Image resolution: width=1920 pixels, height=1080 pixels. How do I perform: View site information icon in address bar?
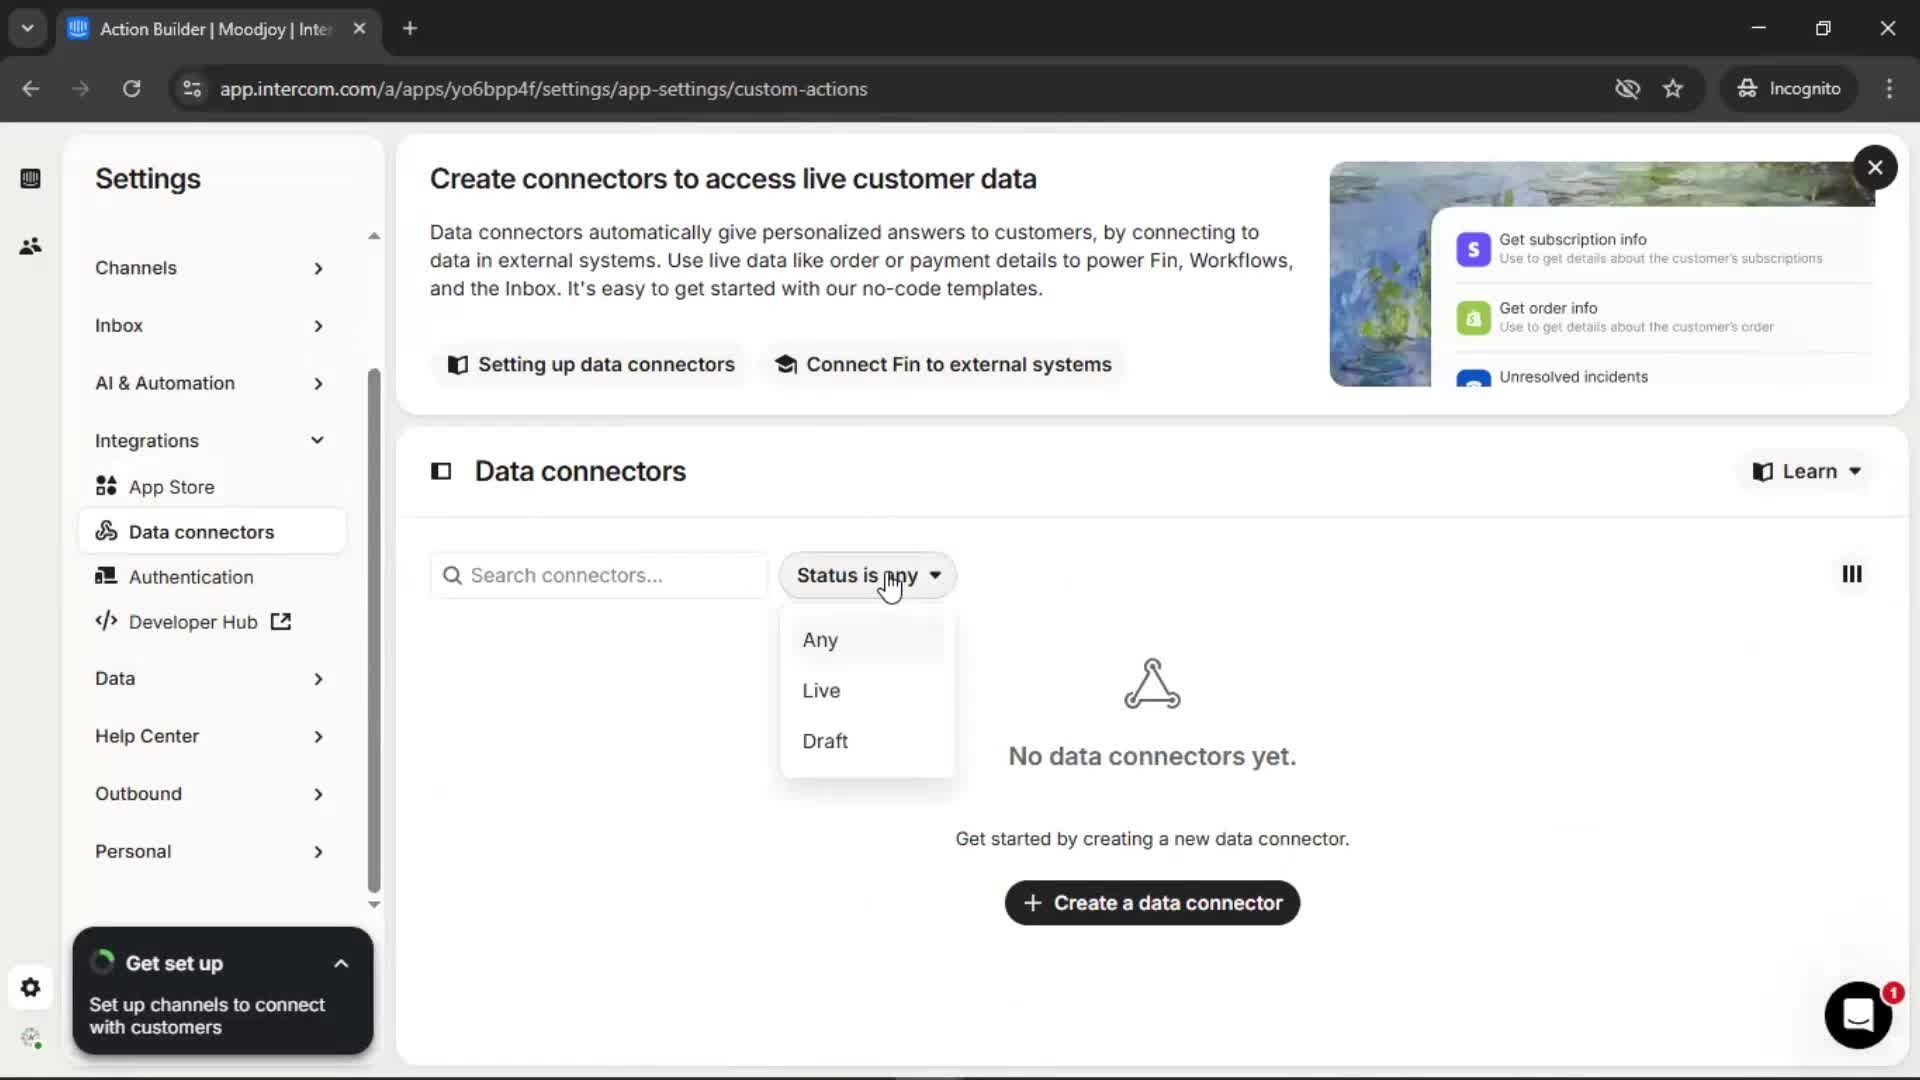click(x=192, y=89)
